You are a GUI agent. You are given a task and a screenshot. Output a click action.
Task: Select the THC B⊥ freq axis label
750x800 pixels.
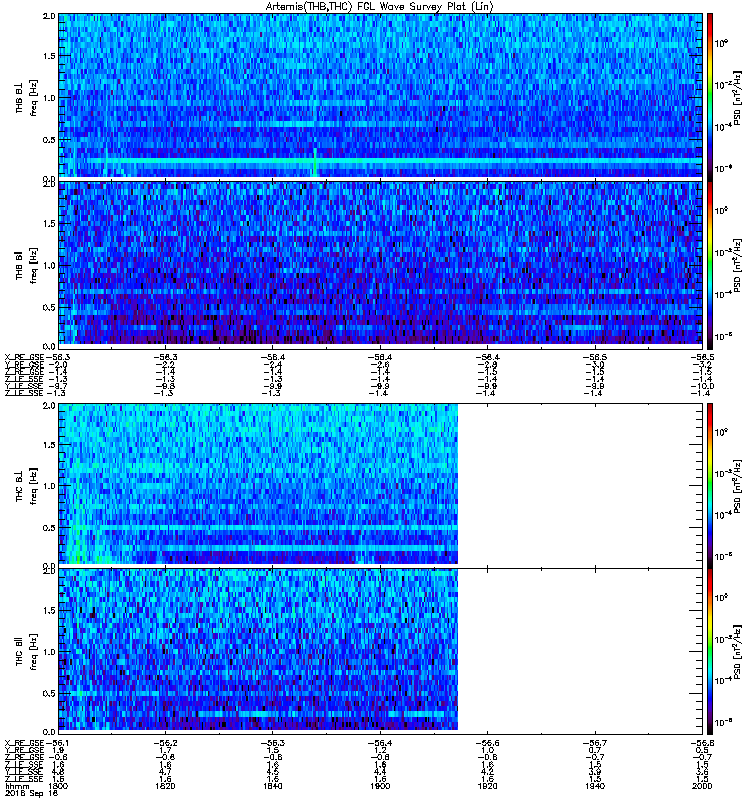27,485
